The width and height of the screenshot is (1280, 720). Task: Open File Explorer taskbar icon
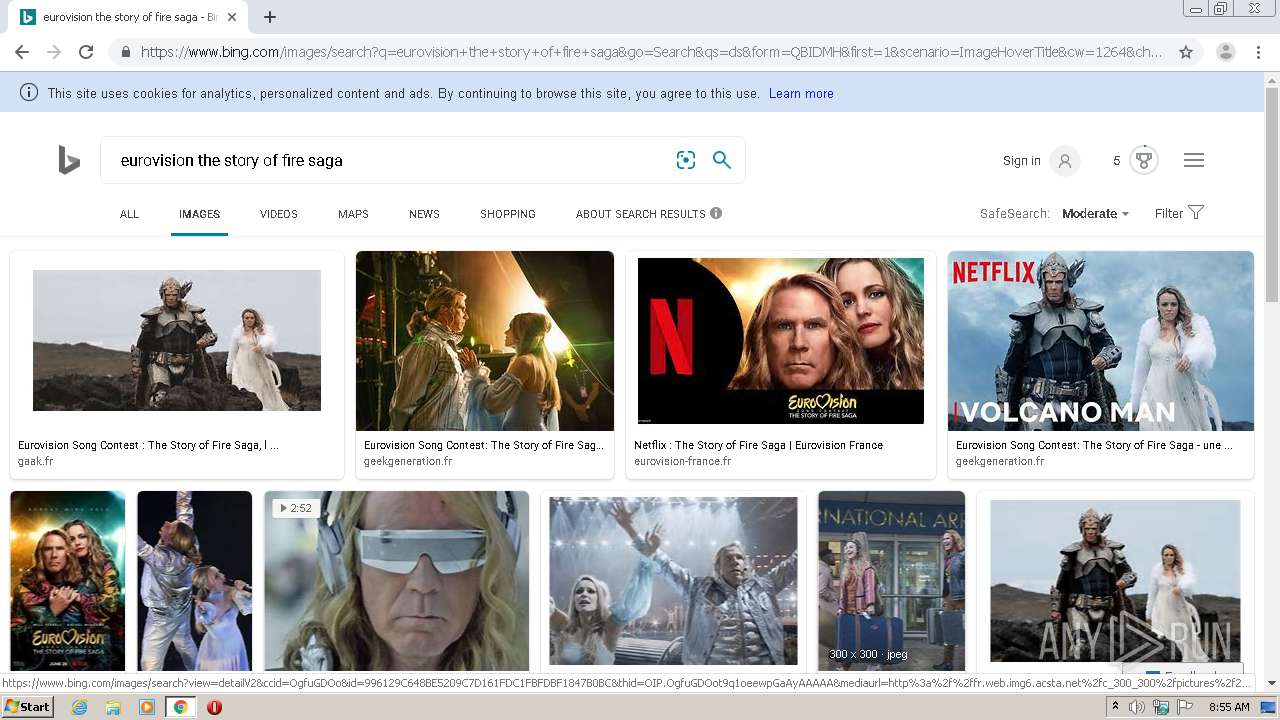pos(113,707)
